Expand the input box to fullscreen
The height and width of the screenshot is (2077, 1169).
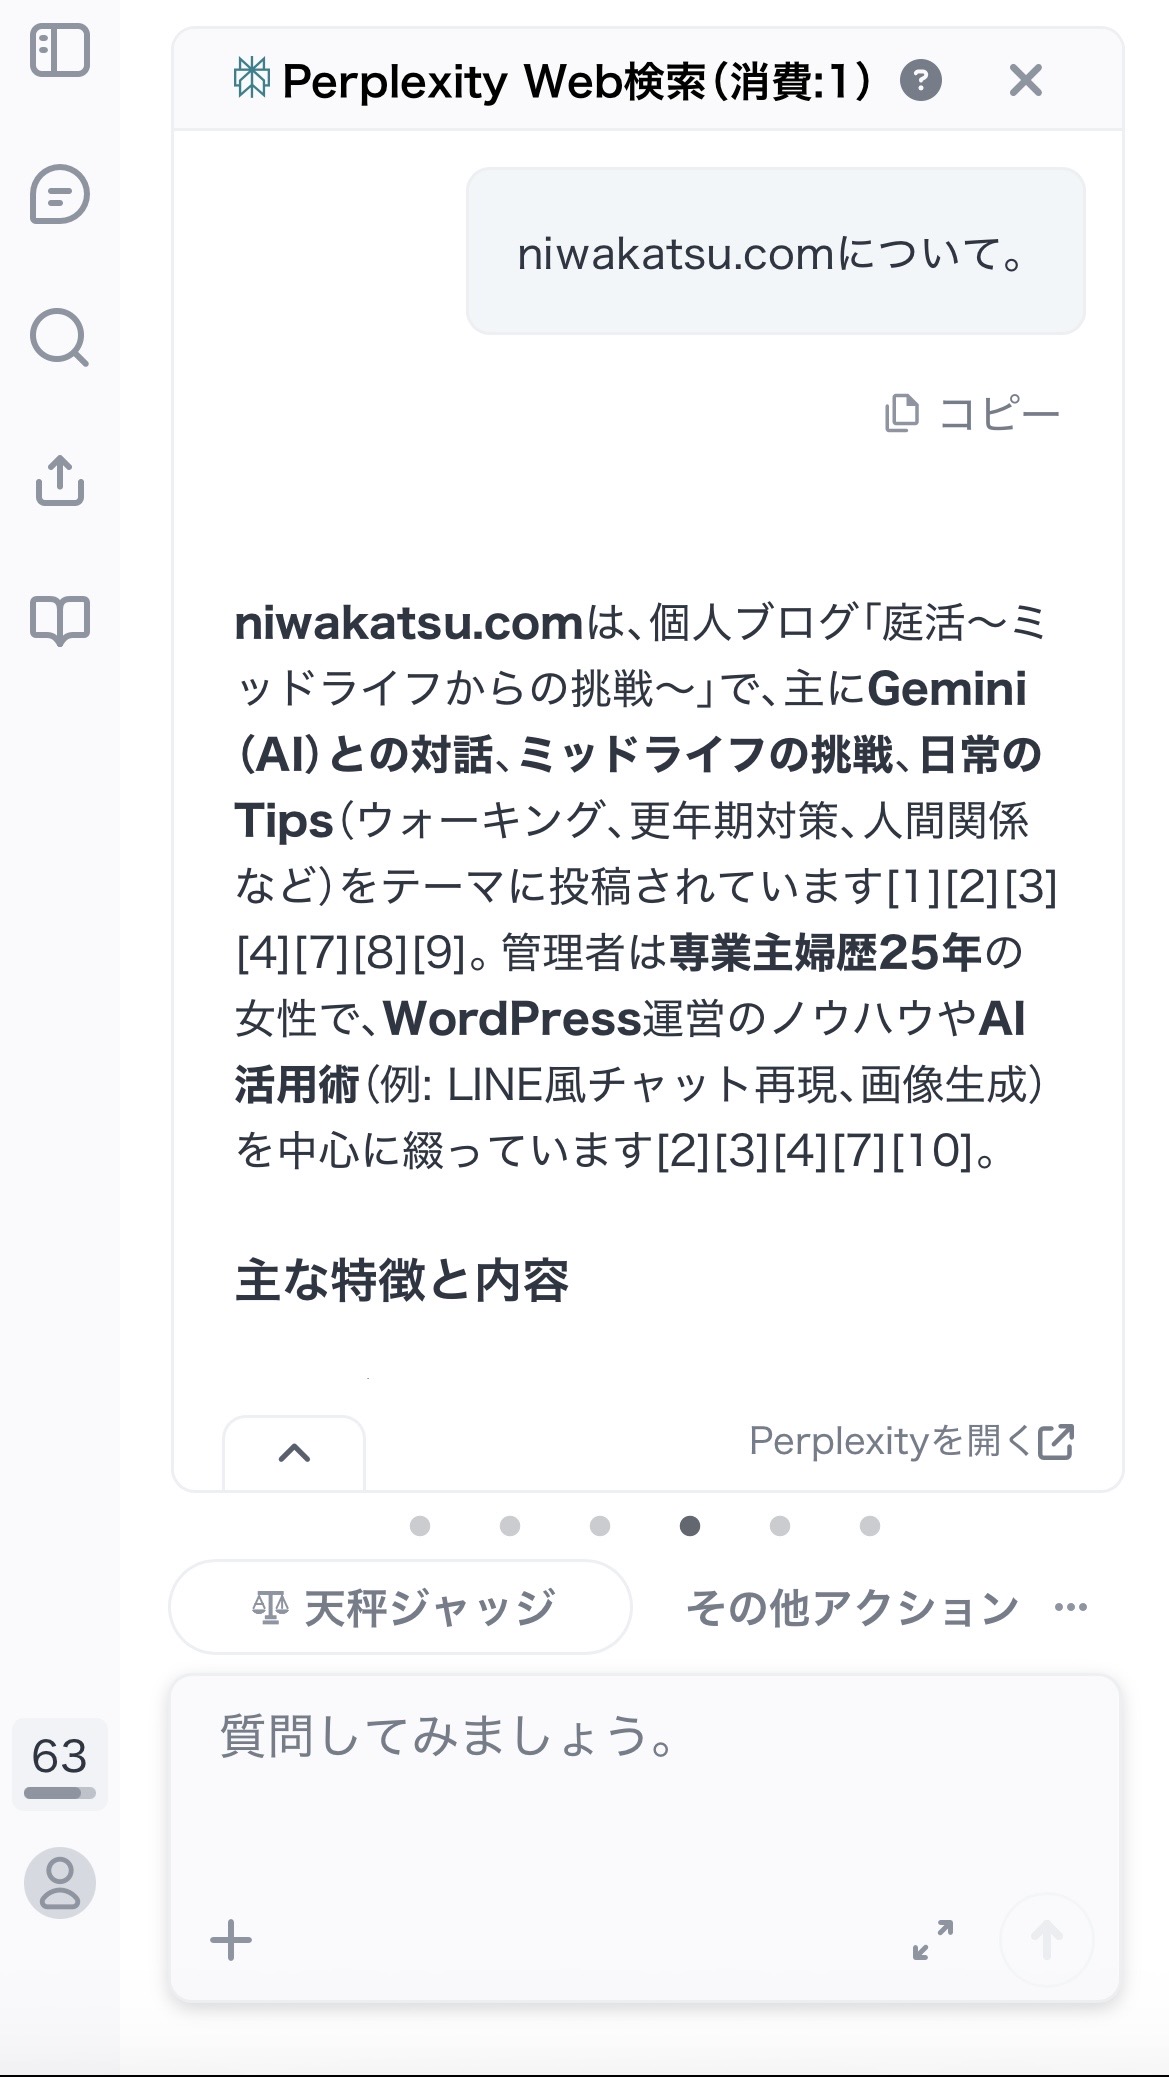tap(933, 1939)
